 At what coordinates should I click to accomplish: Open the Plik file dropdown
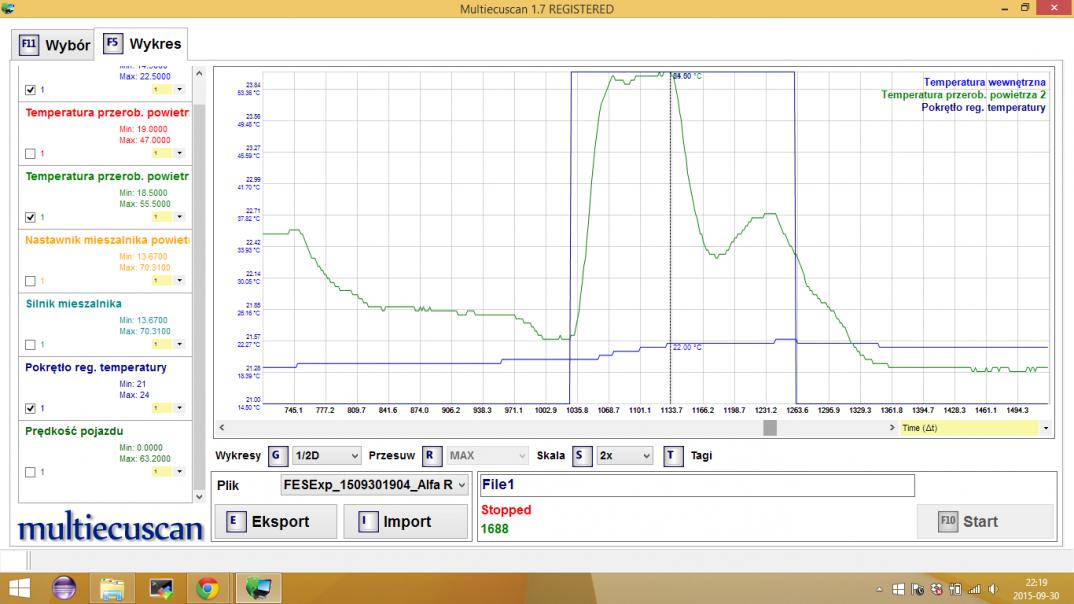pos(375,485)
